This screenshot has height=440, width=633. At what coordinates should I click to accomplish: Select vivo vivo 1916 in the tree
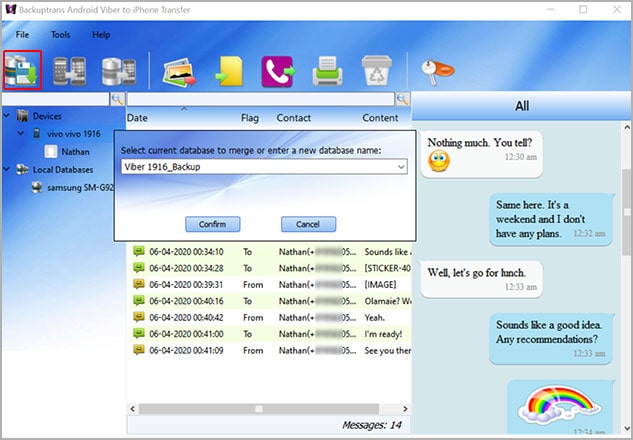tap(73, 134)
